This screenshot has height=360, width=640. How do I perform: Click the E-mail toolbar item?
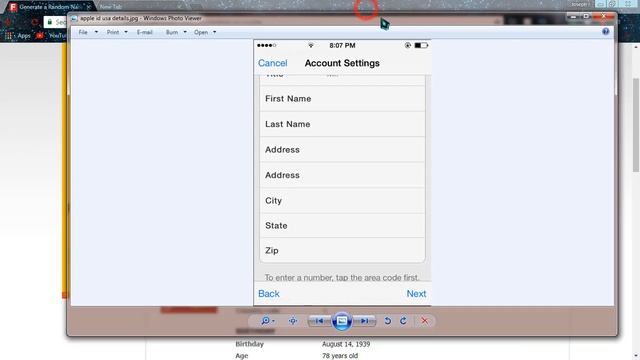coord(144,32)
